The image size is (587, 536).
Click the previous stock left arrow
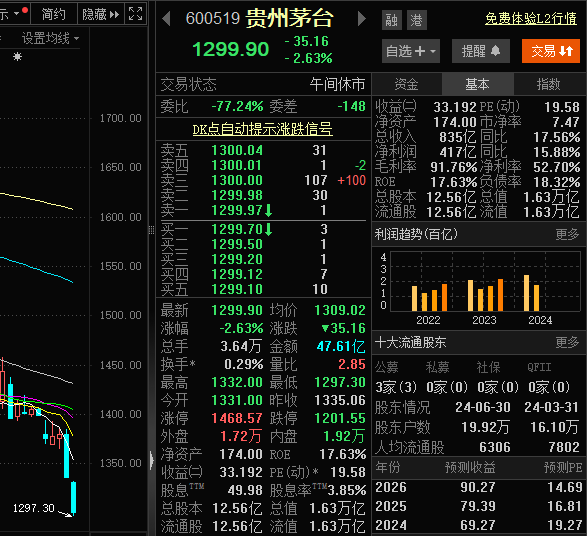coord(167,18)
